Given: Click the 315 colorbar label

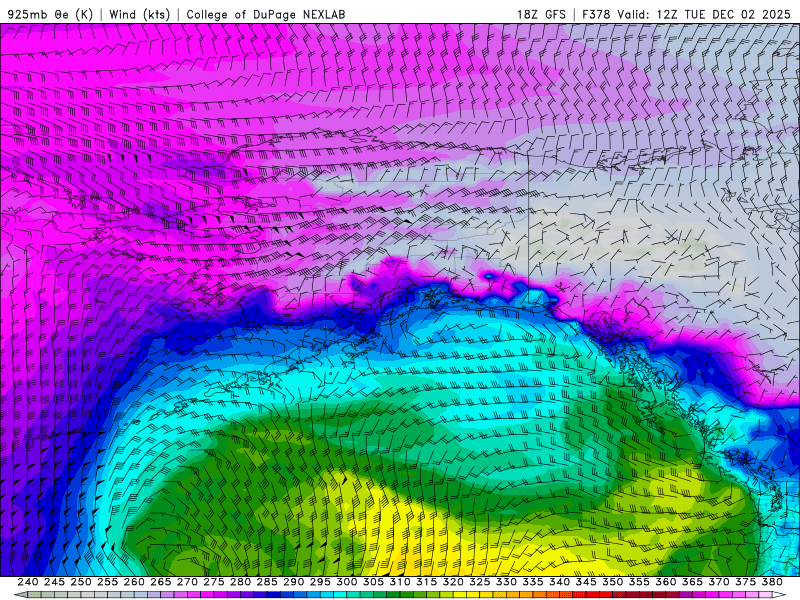Looking at the screenshot, I should [x=426, y=582].
